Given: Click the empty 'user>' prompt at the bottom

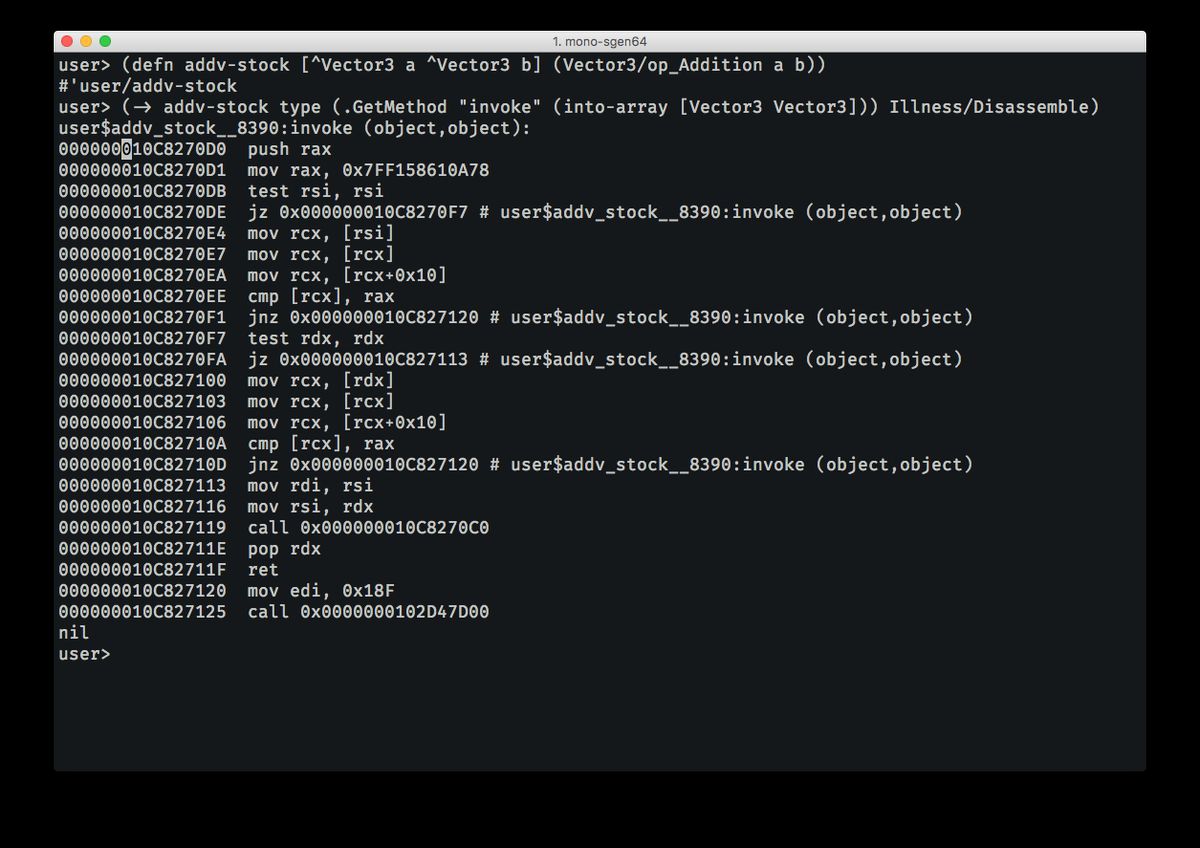Looking at the screenshot, I should pyautogui.click(x=84, y=654).
